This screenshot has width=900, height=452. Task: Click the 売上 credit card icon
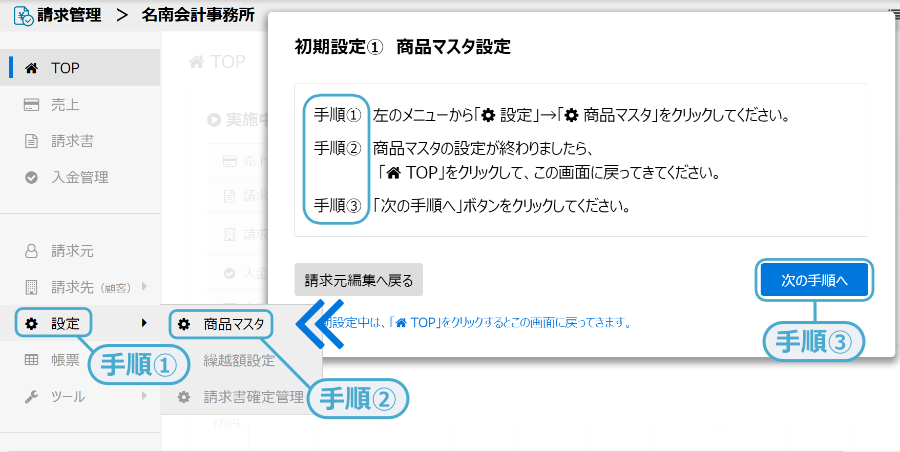pyautogui.click(x=31, y=104)
